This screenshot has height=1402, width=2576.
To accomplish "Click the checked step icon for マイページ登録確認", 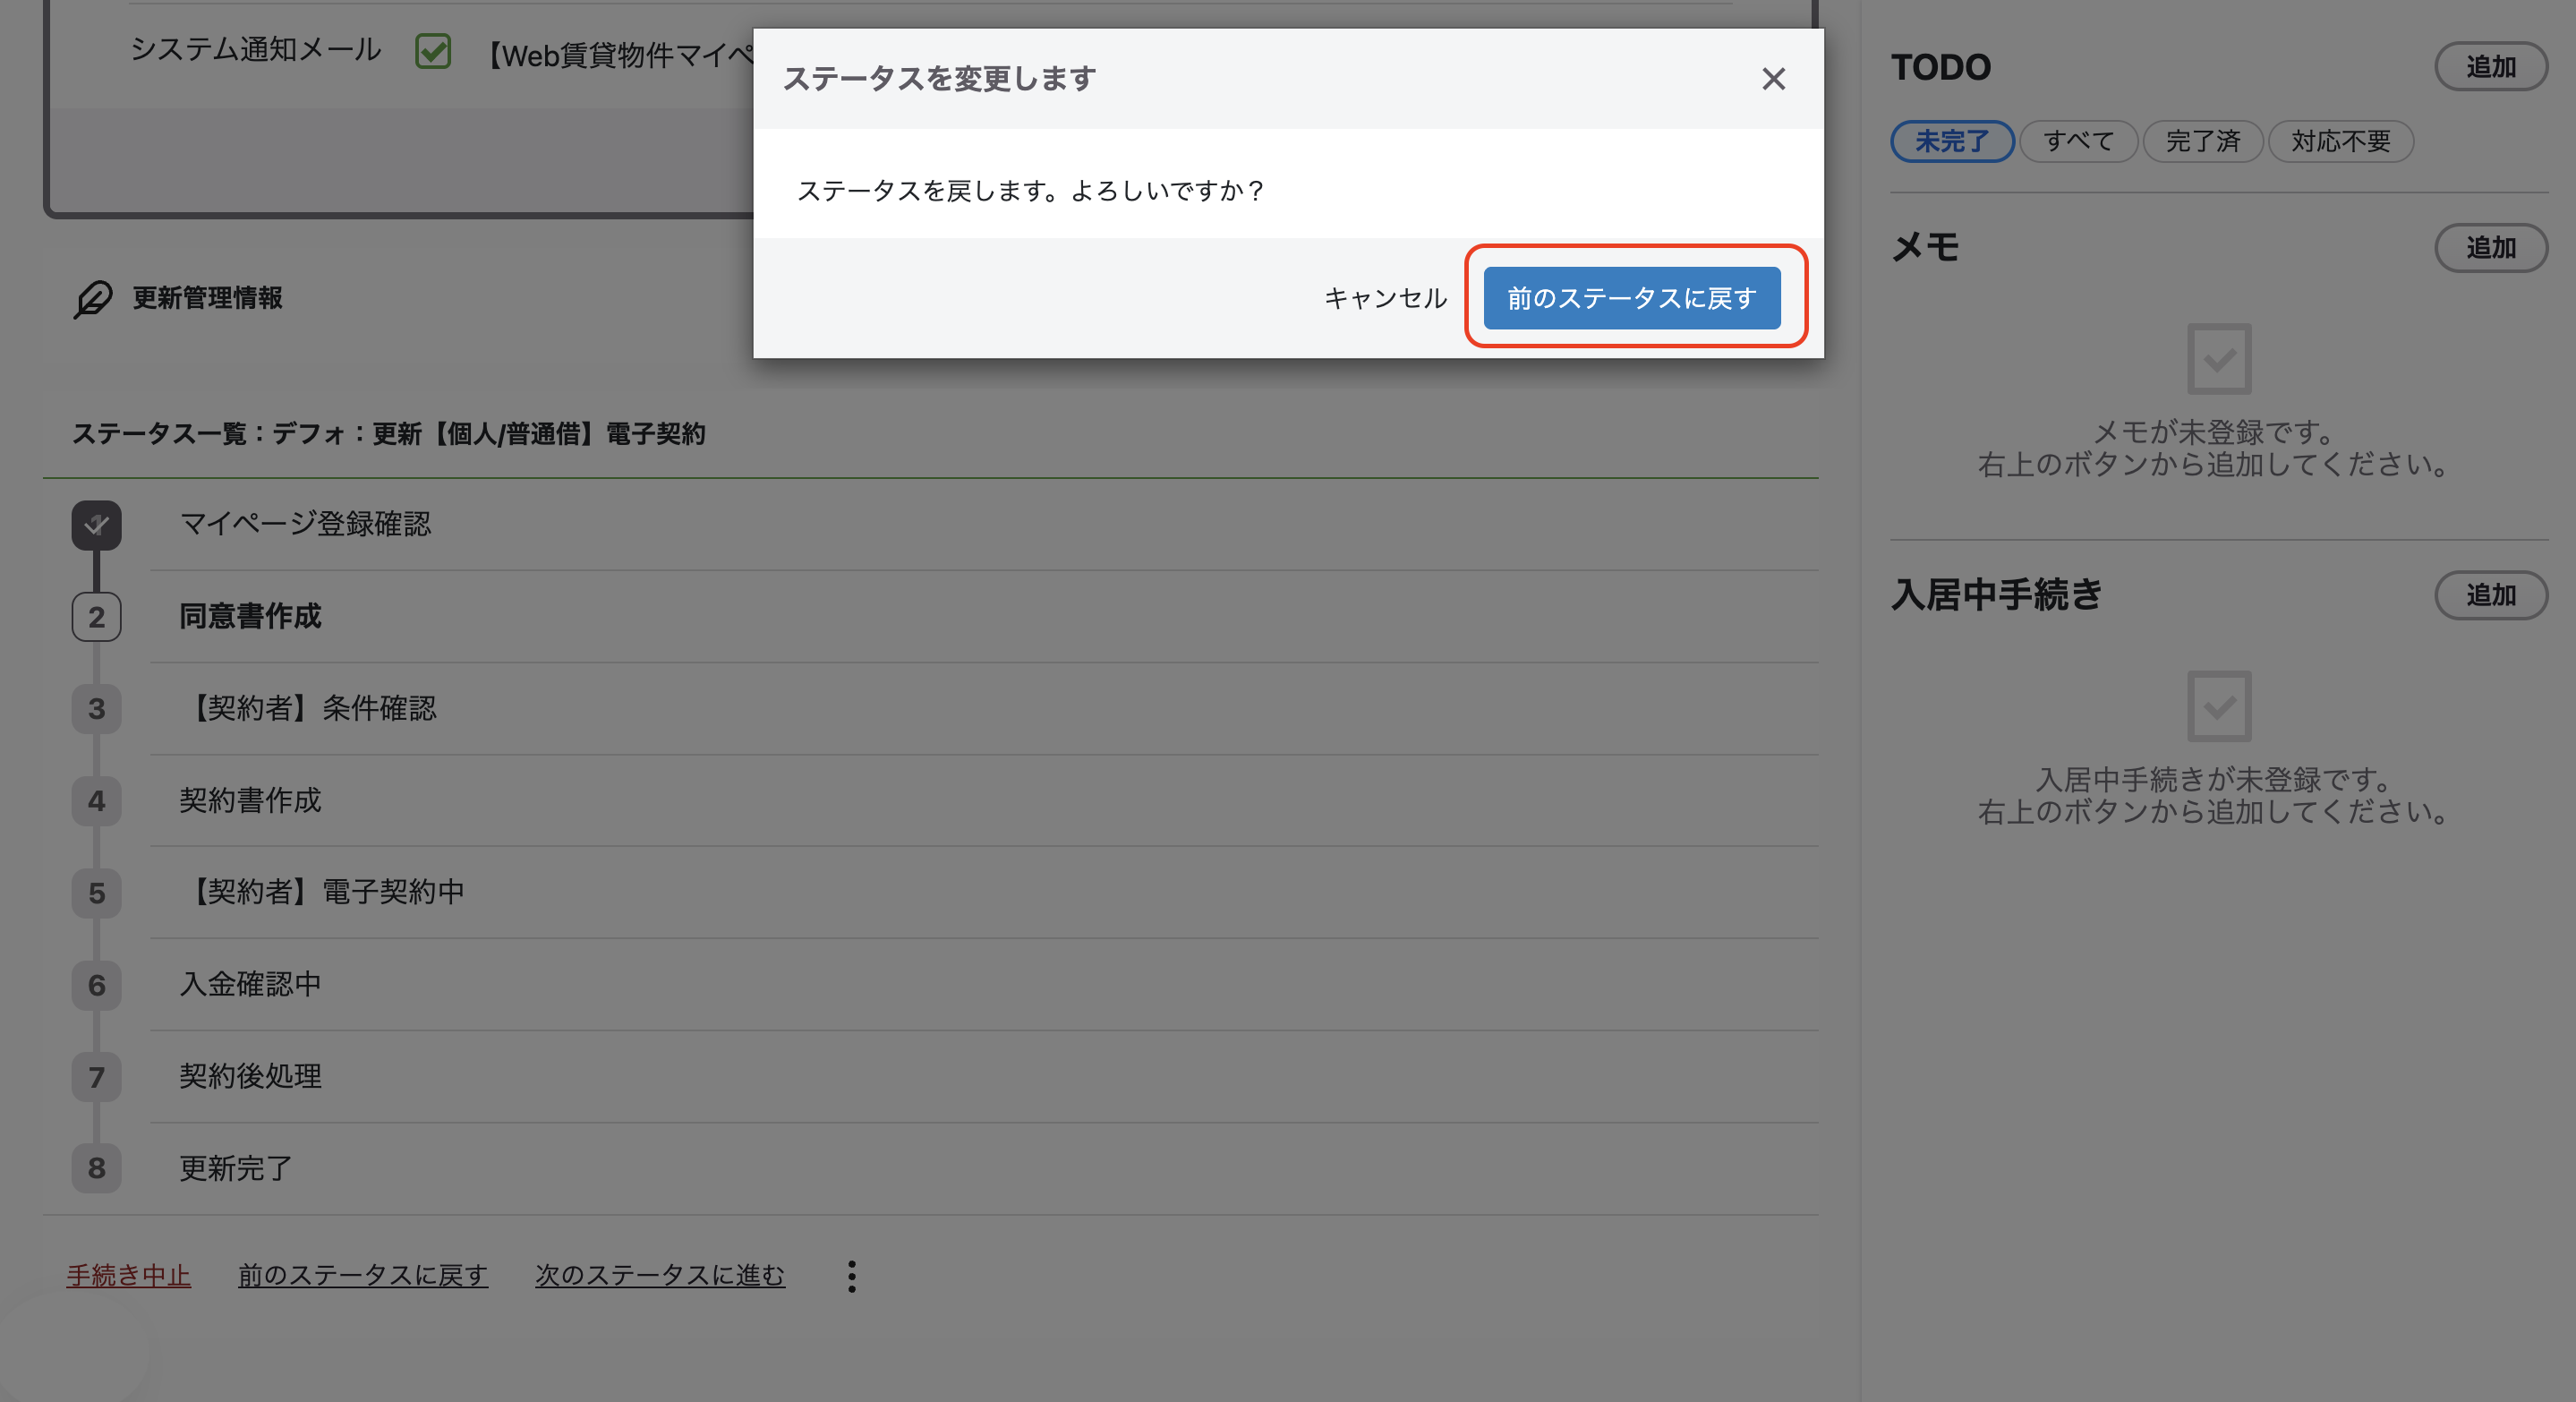I will [x=96, y=524].
